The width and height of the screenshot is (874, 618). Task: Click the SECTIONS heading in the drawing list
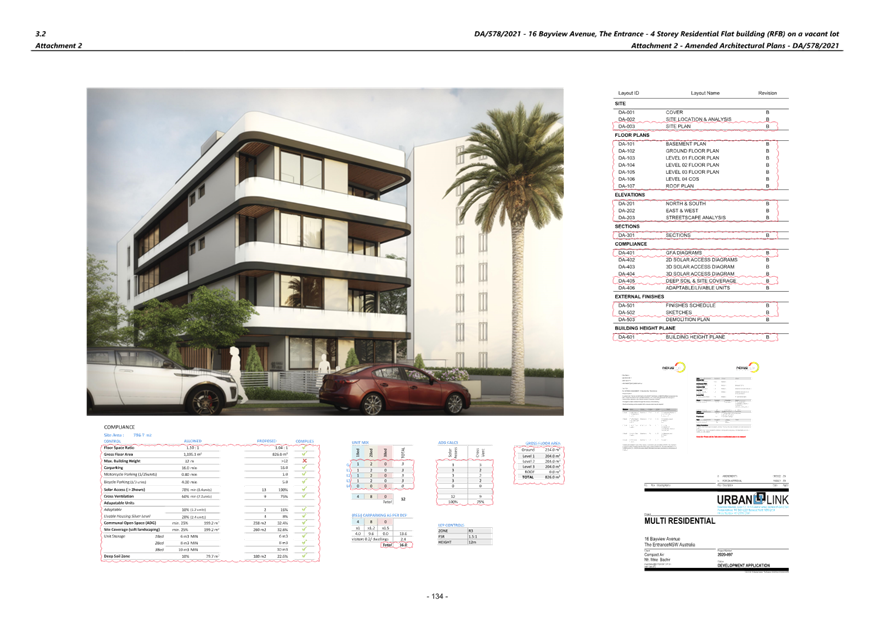627,226
